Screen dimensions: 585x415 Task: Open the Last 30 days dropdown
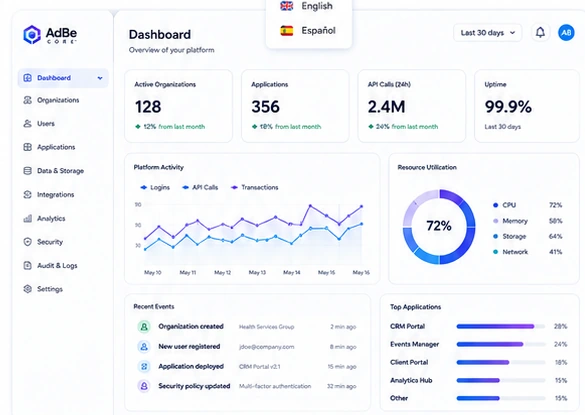coord(487,33)
